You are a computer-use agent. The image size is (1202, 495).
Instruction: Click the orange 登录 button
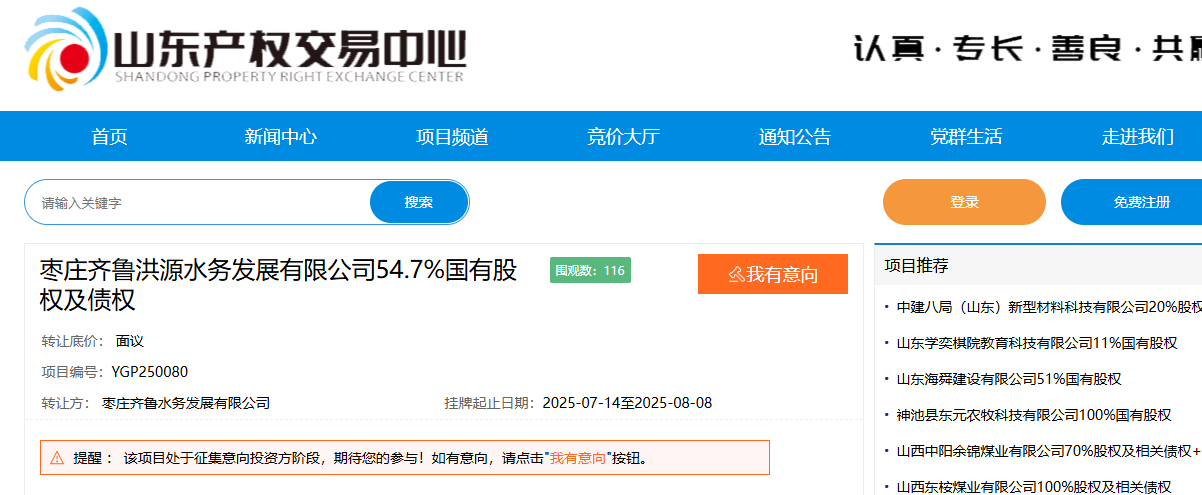click(x=964, y=202)
